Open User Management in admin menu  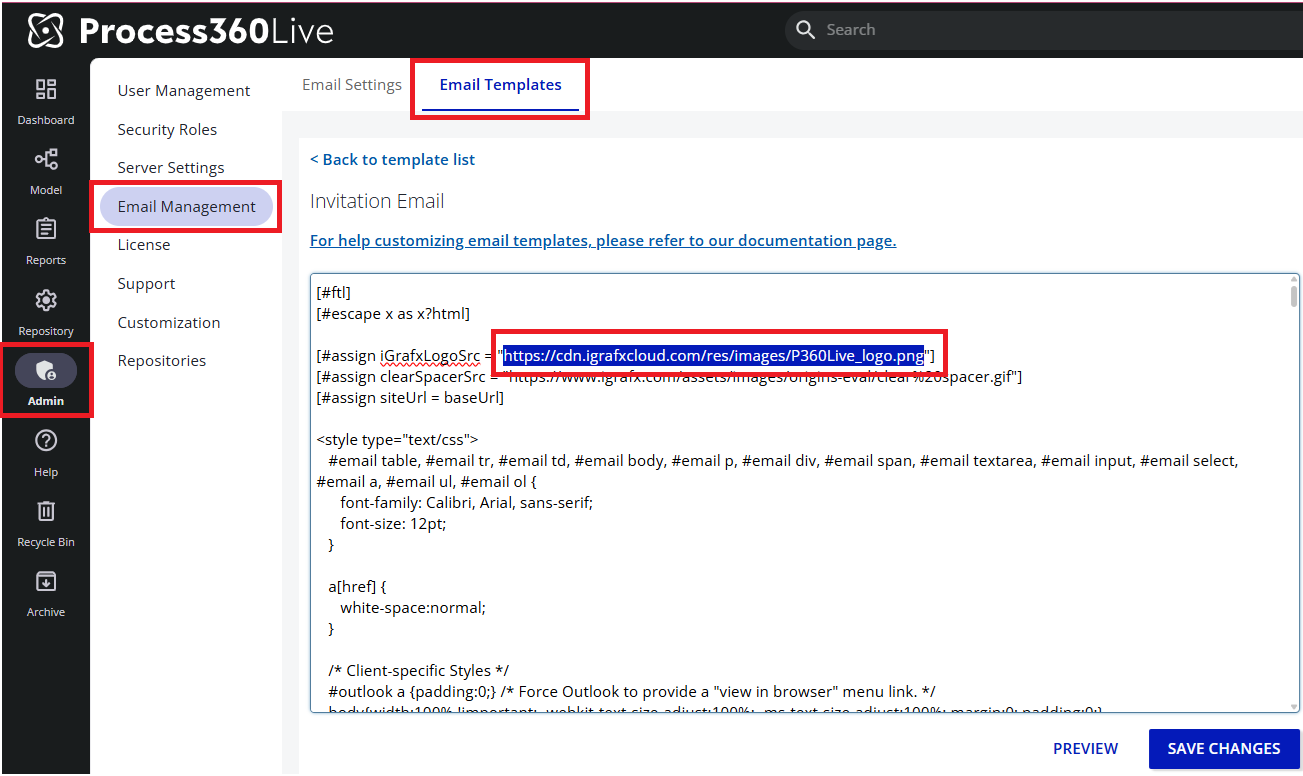point(184,91)
